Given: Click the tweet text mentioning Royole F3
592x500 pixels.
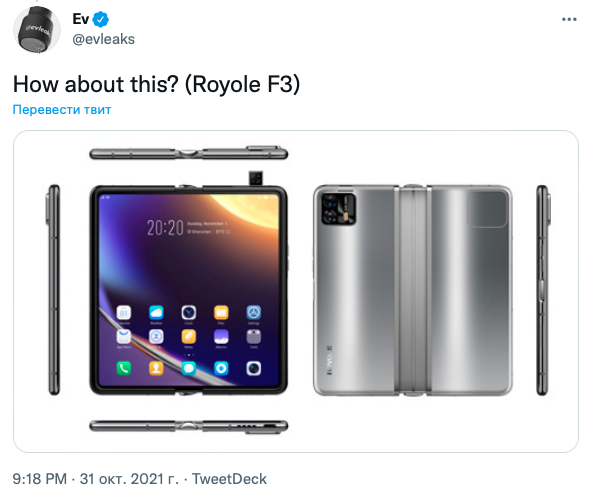Looking at the screenshot, I should (x=157, y=84).
